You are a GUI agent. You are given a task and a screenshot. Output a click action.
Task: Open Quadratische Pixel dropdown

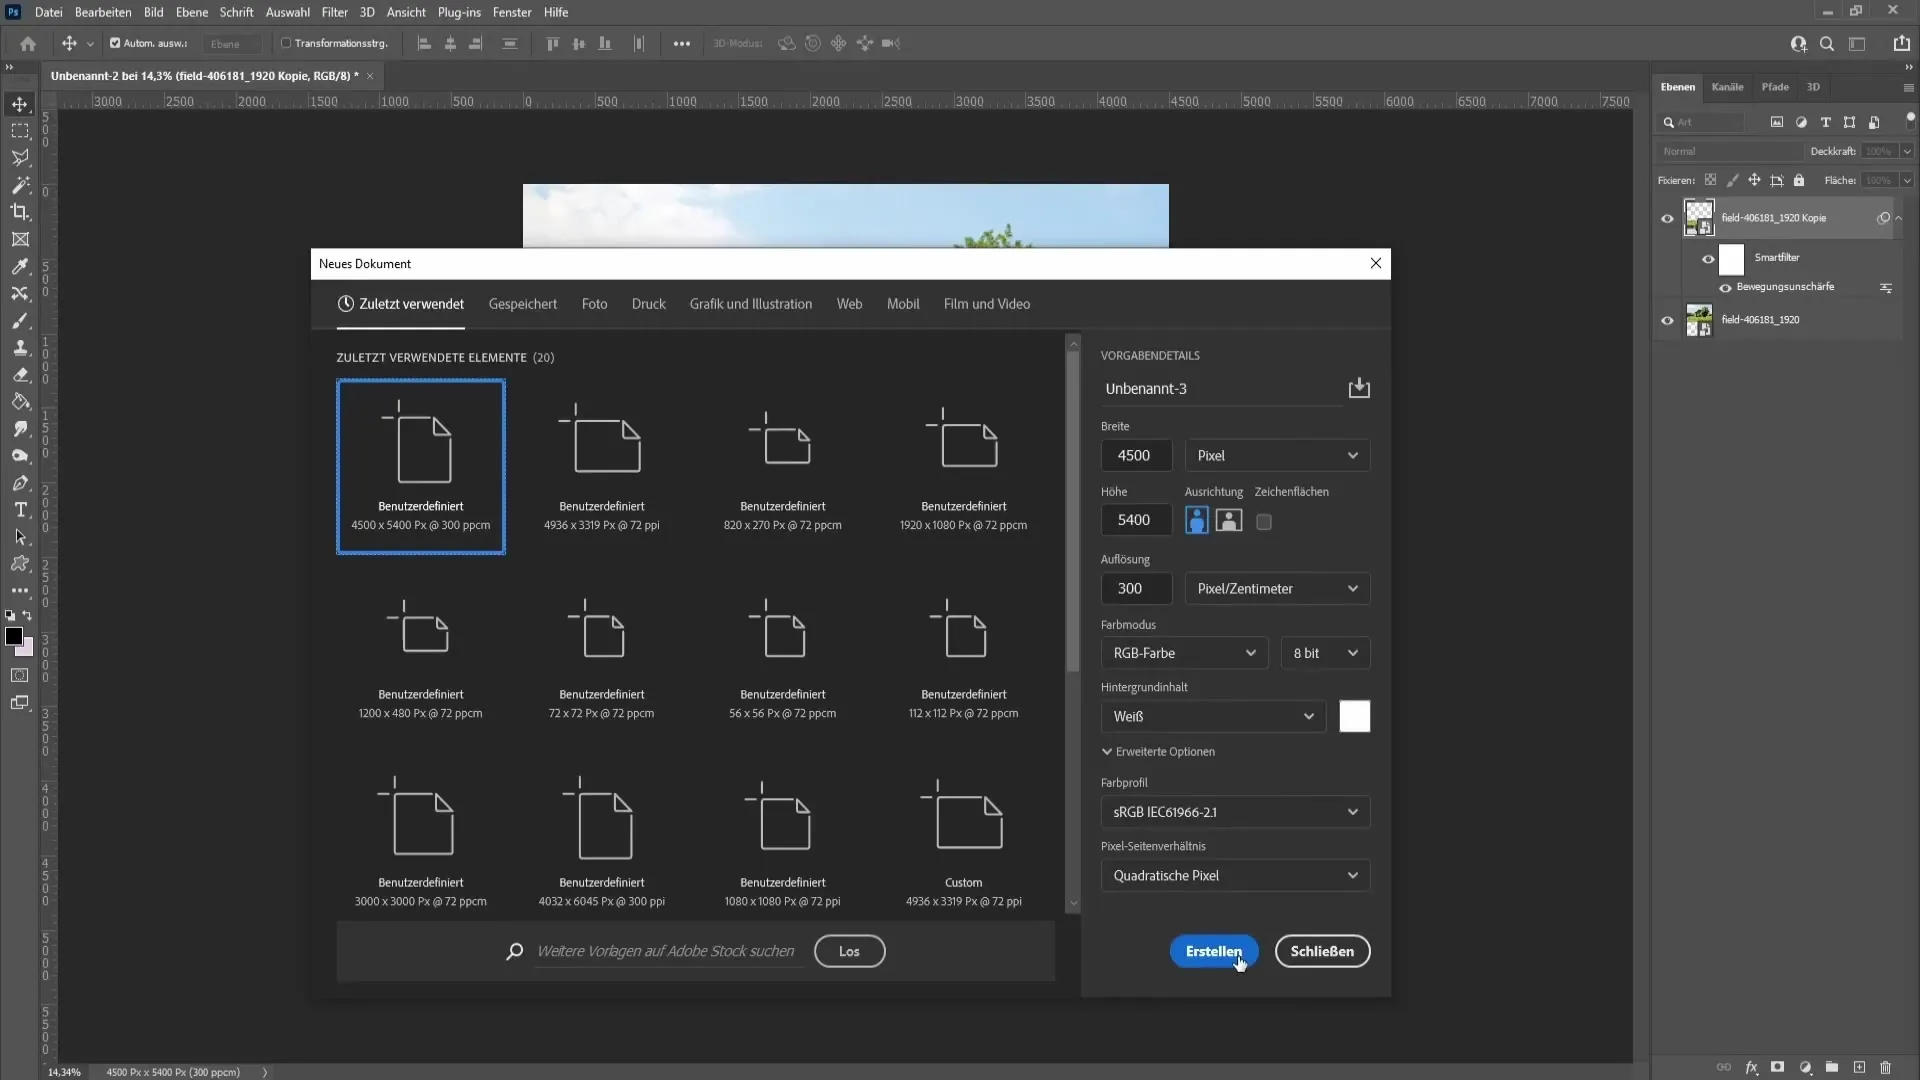tap(1235, 875)
